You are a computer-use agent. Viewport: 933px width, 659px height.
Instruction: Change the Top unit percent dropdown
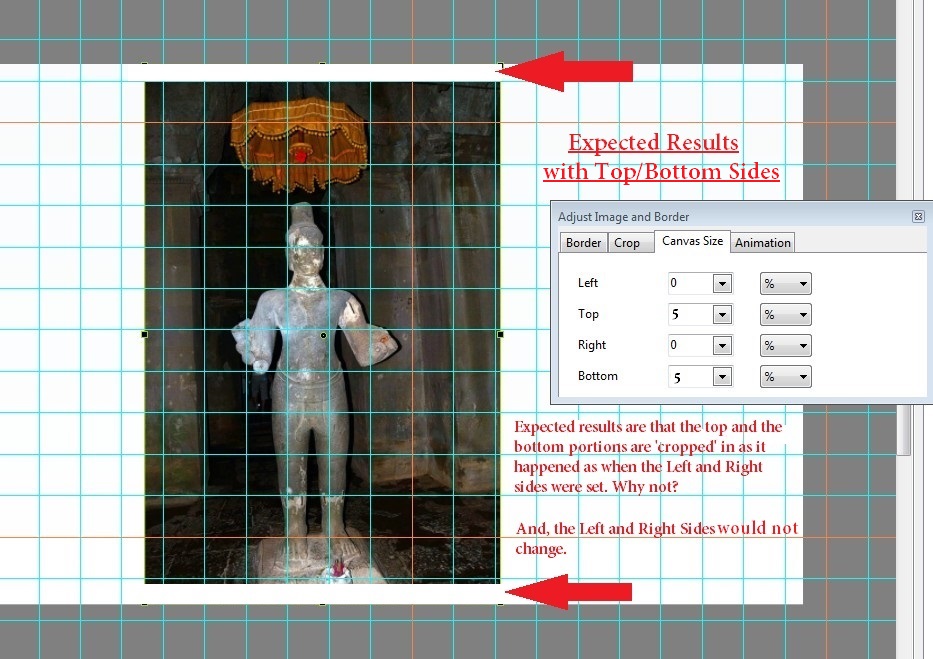pos(785,315)
